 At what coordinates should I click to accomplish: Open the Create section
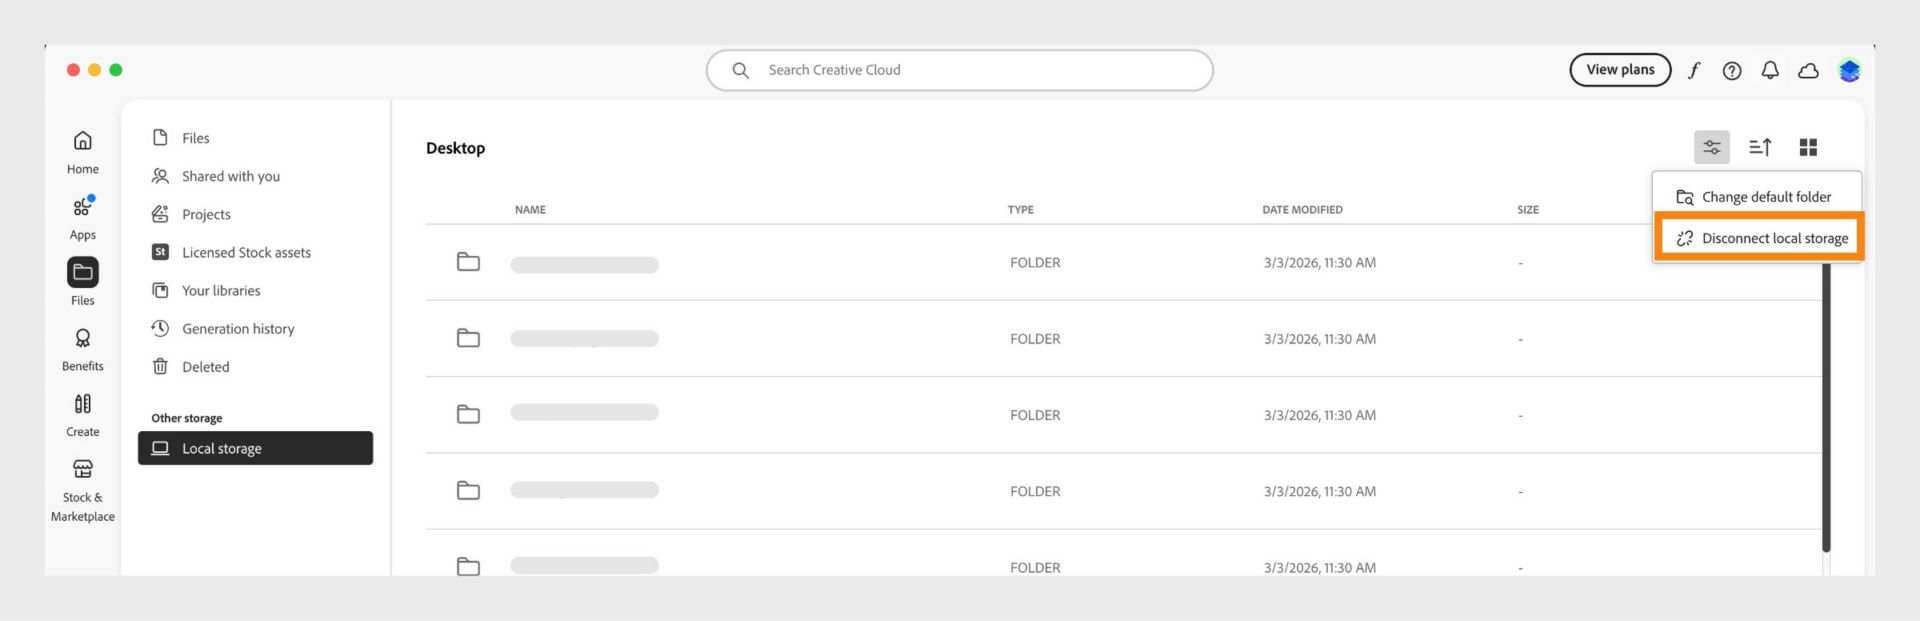[x=82, y=415]
